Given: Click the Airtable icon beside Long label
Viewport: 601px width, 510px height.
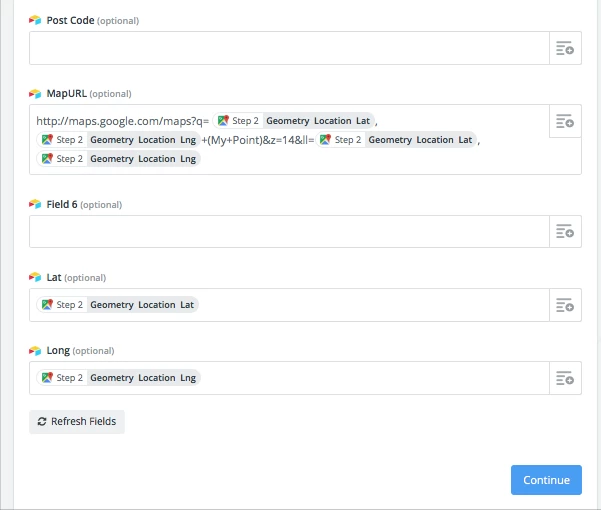Looking at the screenshot, I should tap(35, 350).
